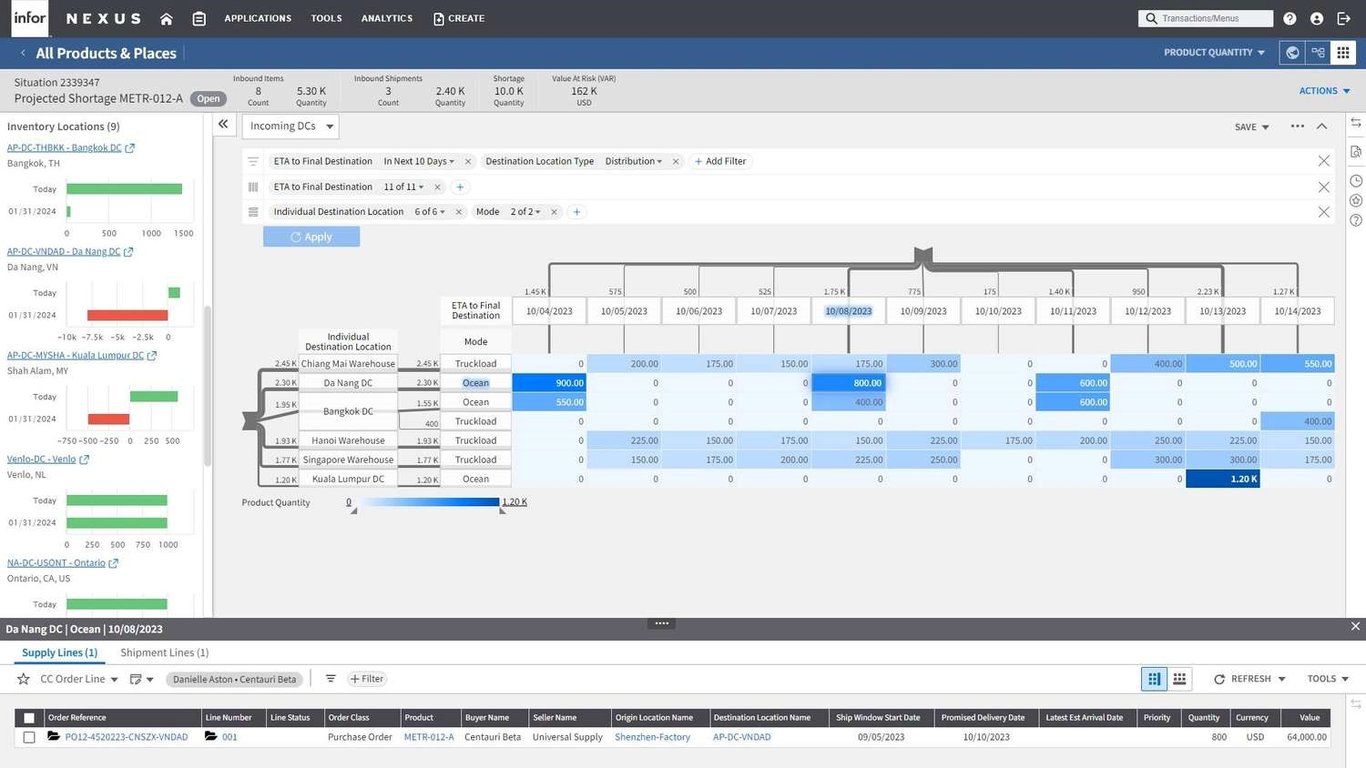
Task: Click the filter funnel icon near CC Order Line
Action: tap(330, 678)
